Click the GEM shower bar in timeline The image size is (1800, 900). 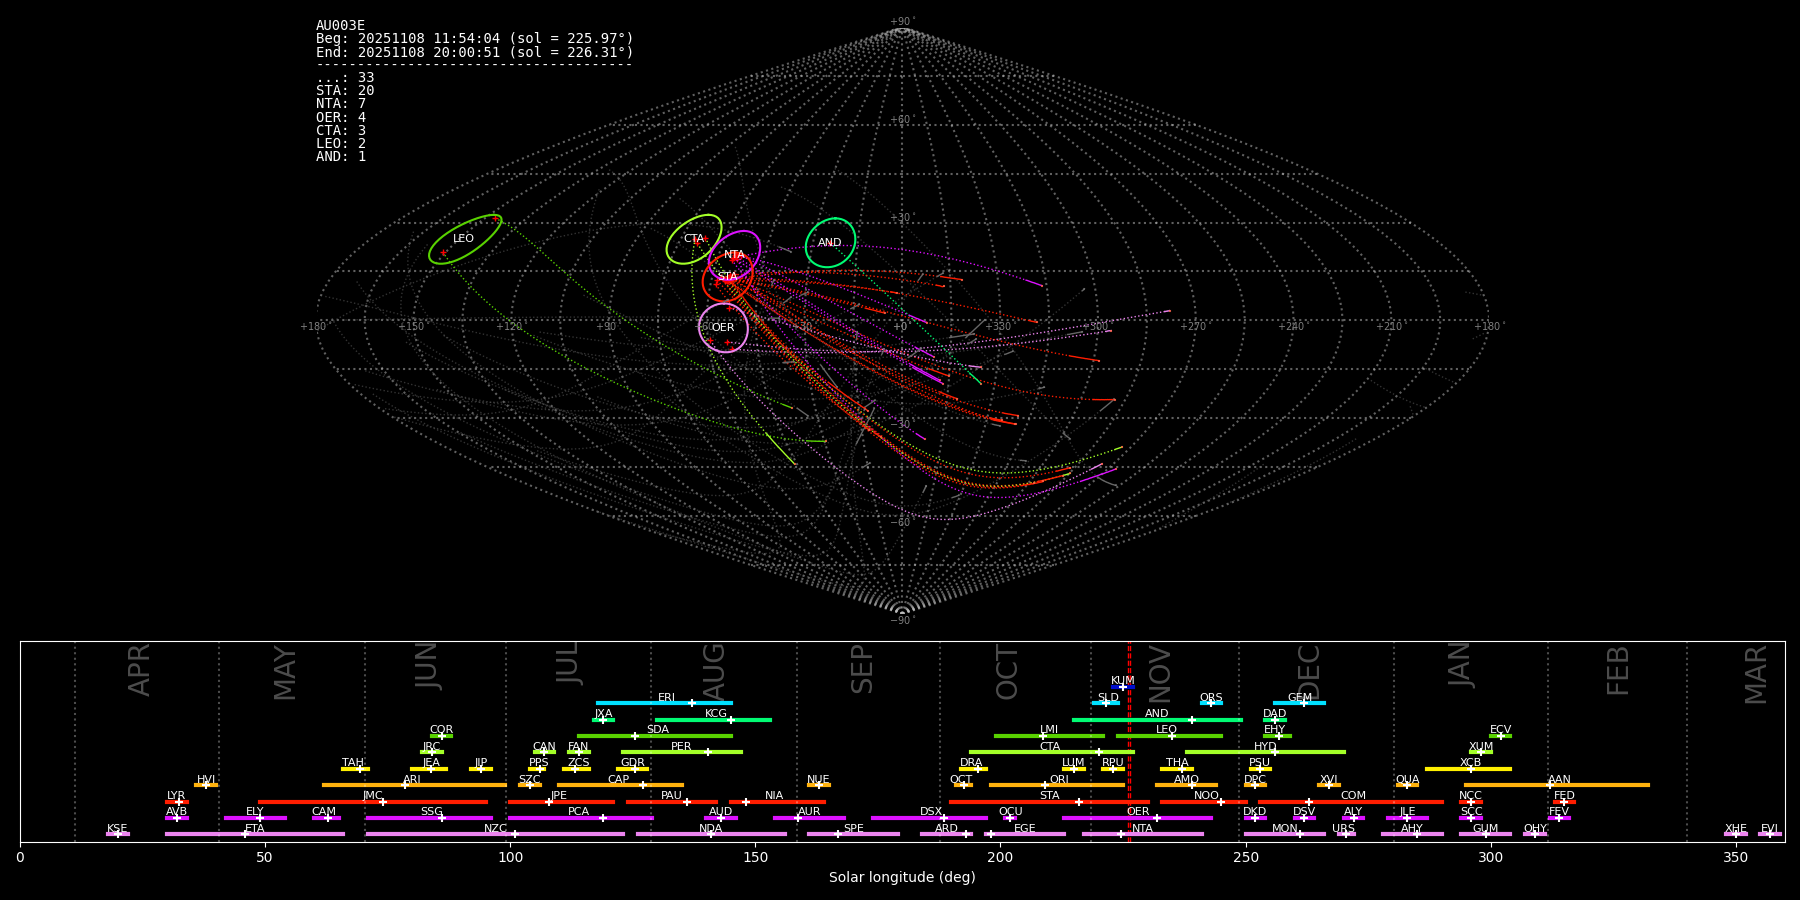[1299, 703]
